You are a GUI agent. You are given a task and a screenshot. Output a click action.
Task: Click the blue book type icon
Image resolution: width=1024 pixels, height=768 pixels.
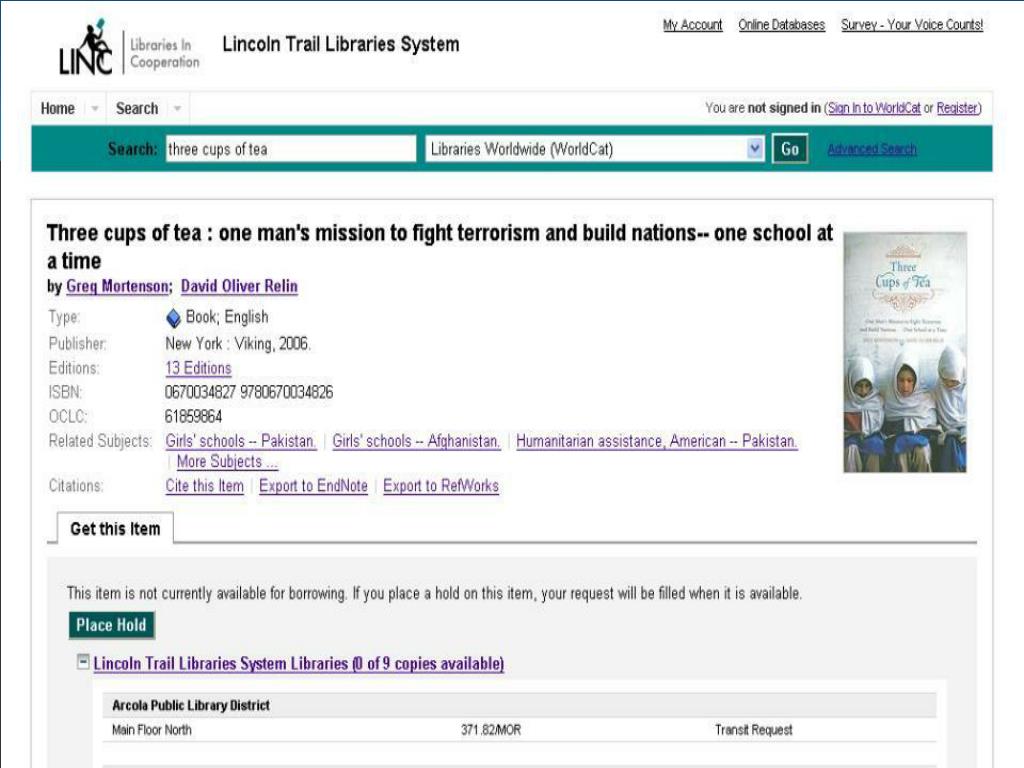173,318
